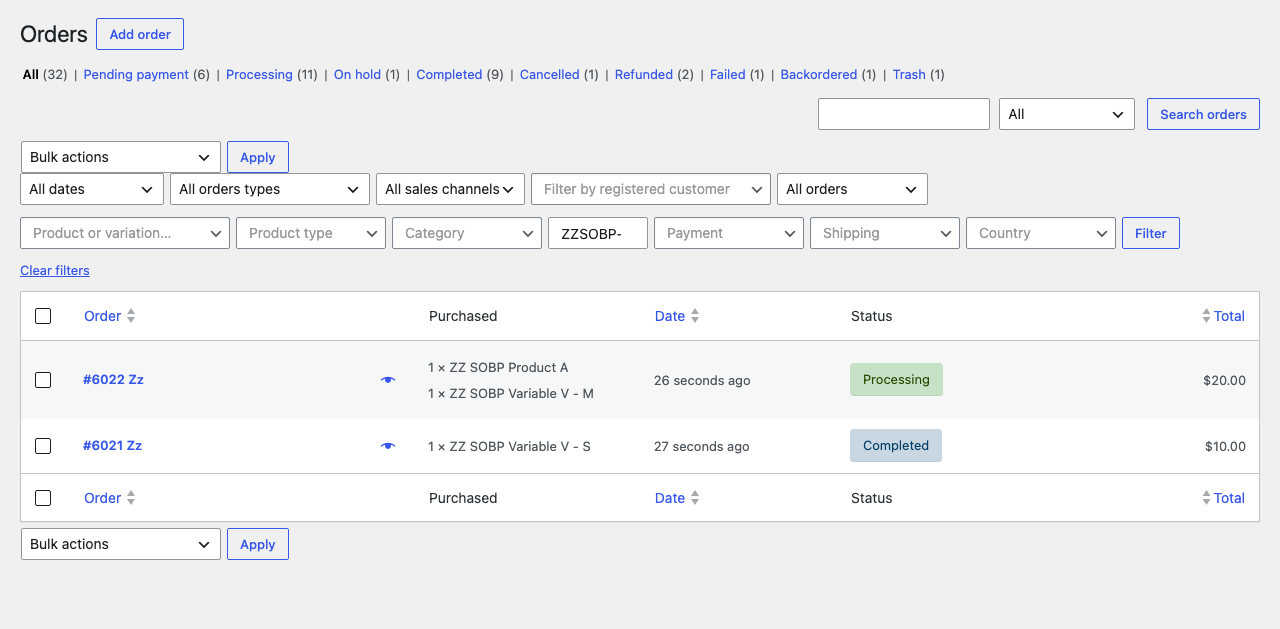Tick the checkbox for order #6022

[x=43, y=380]
